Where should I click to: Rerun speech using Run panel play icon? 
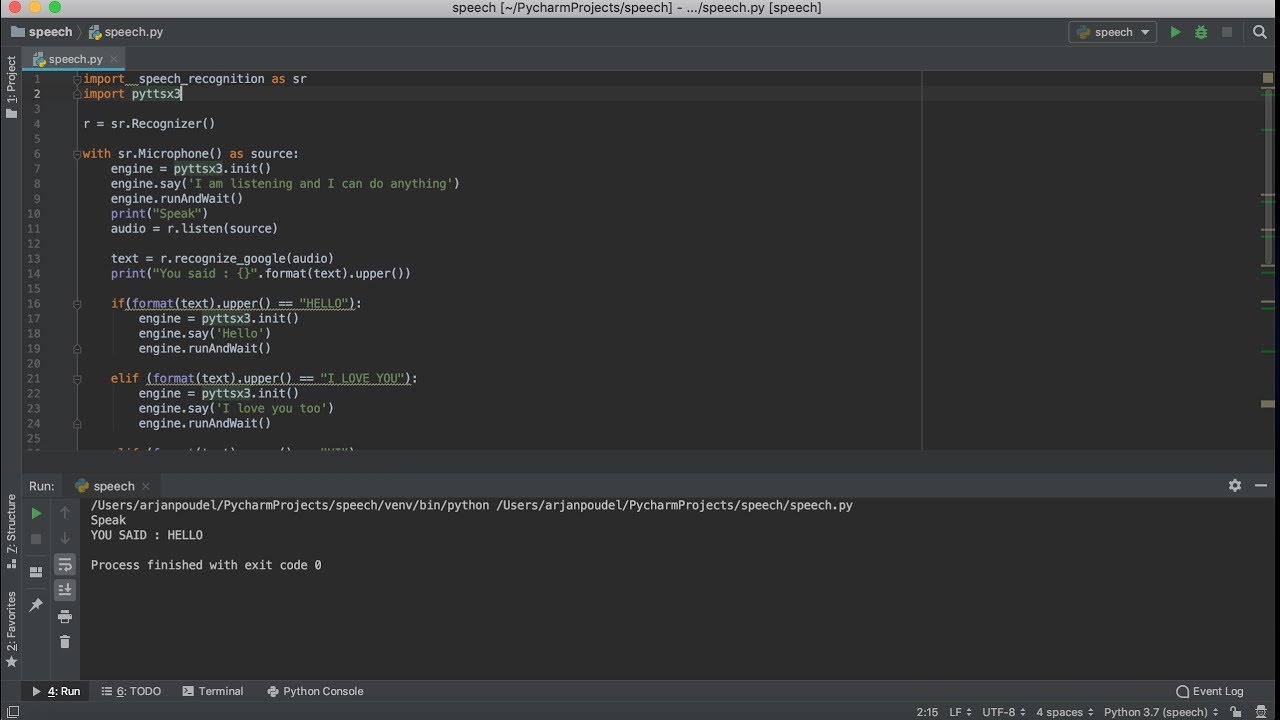point(37,513)
